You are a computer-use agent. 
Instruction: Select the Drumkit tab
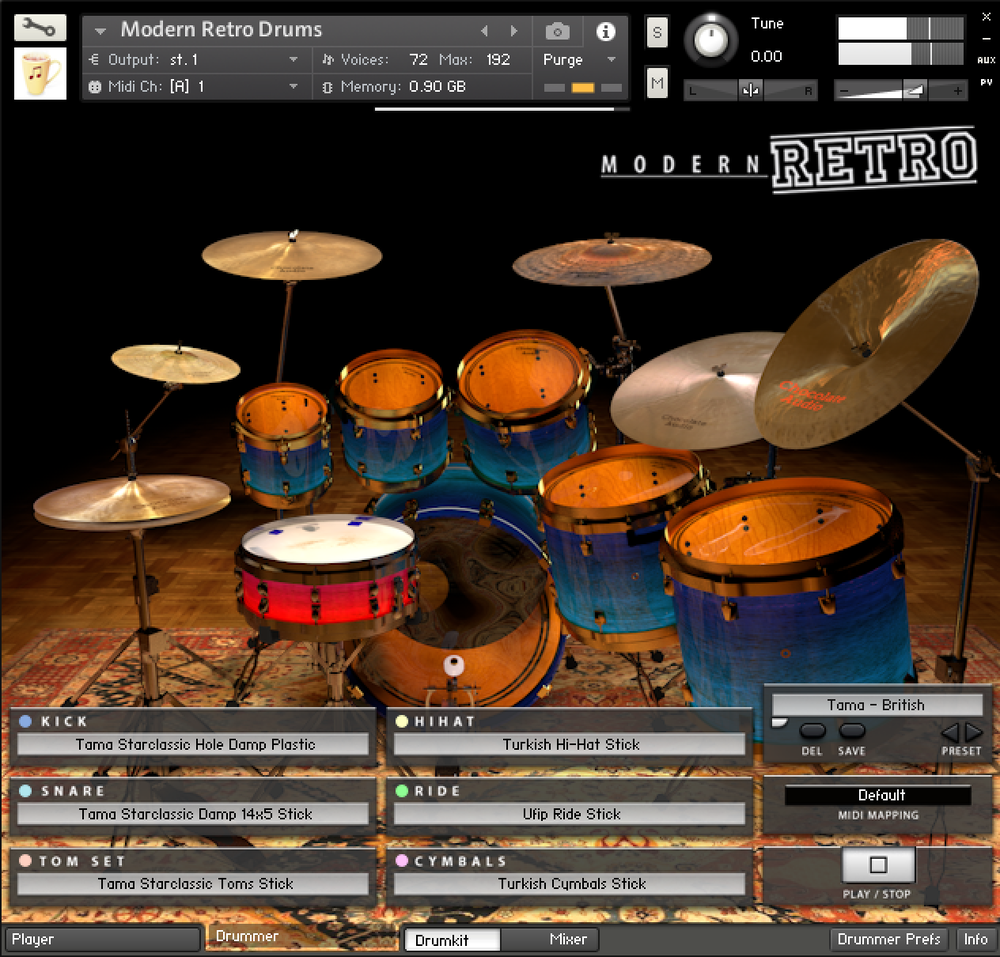[452, 940]
